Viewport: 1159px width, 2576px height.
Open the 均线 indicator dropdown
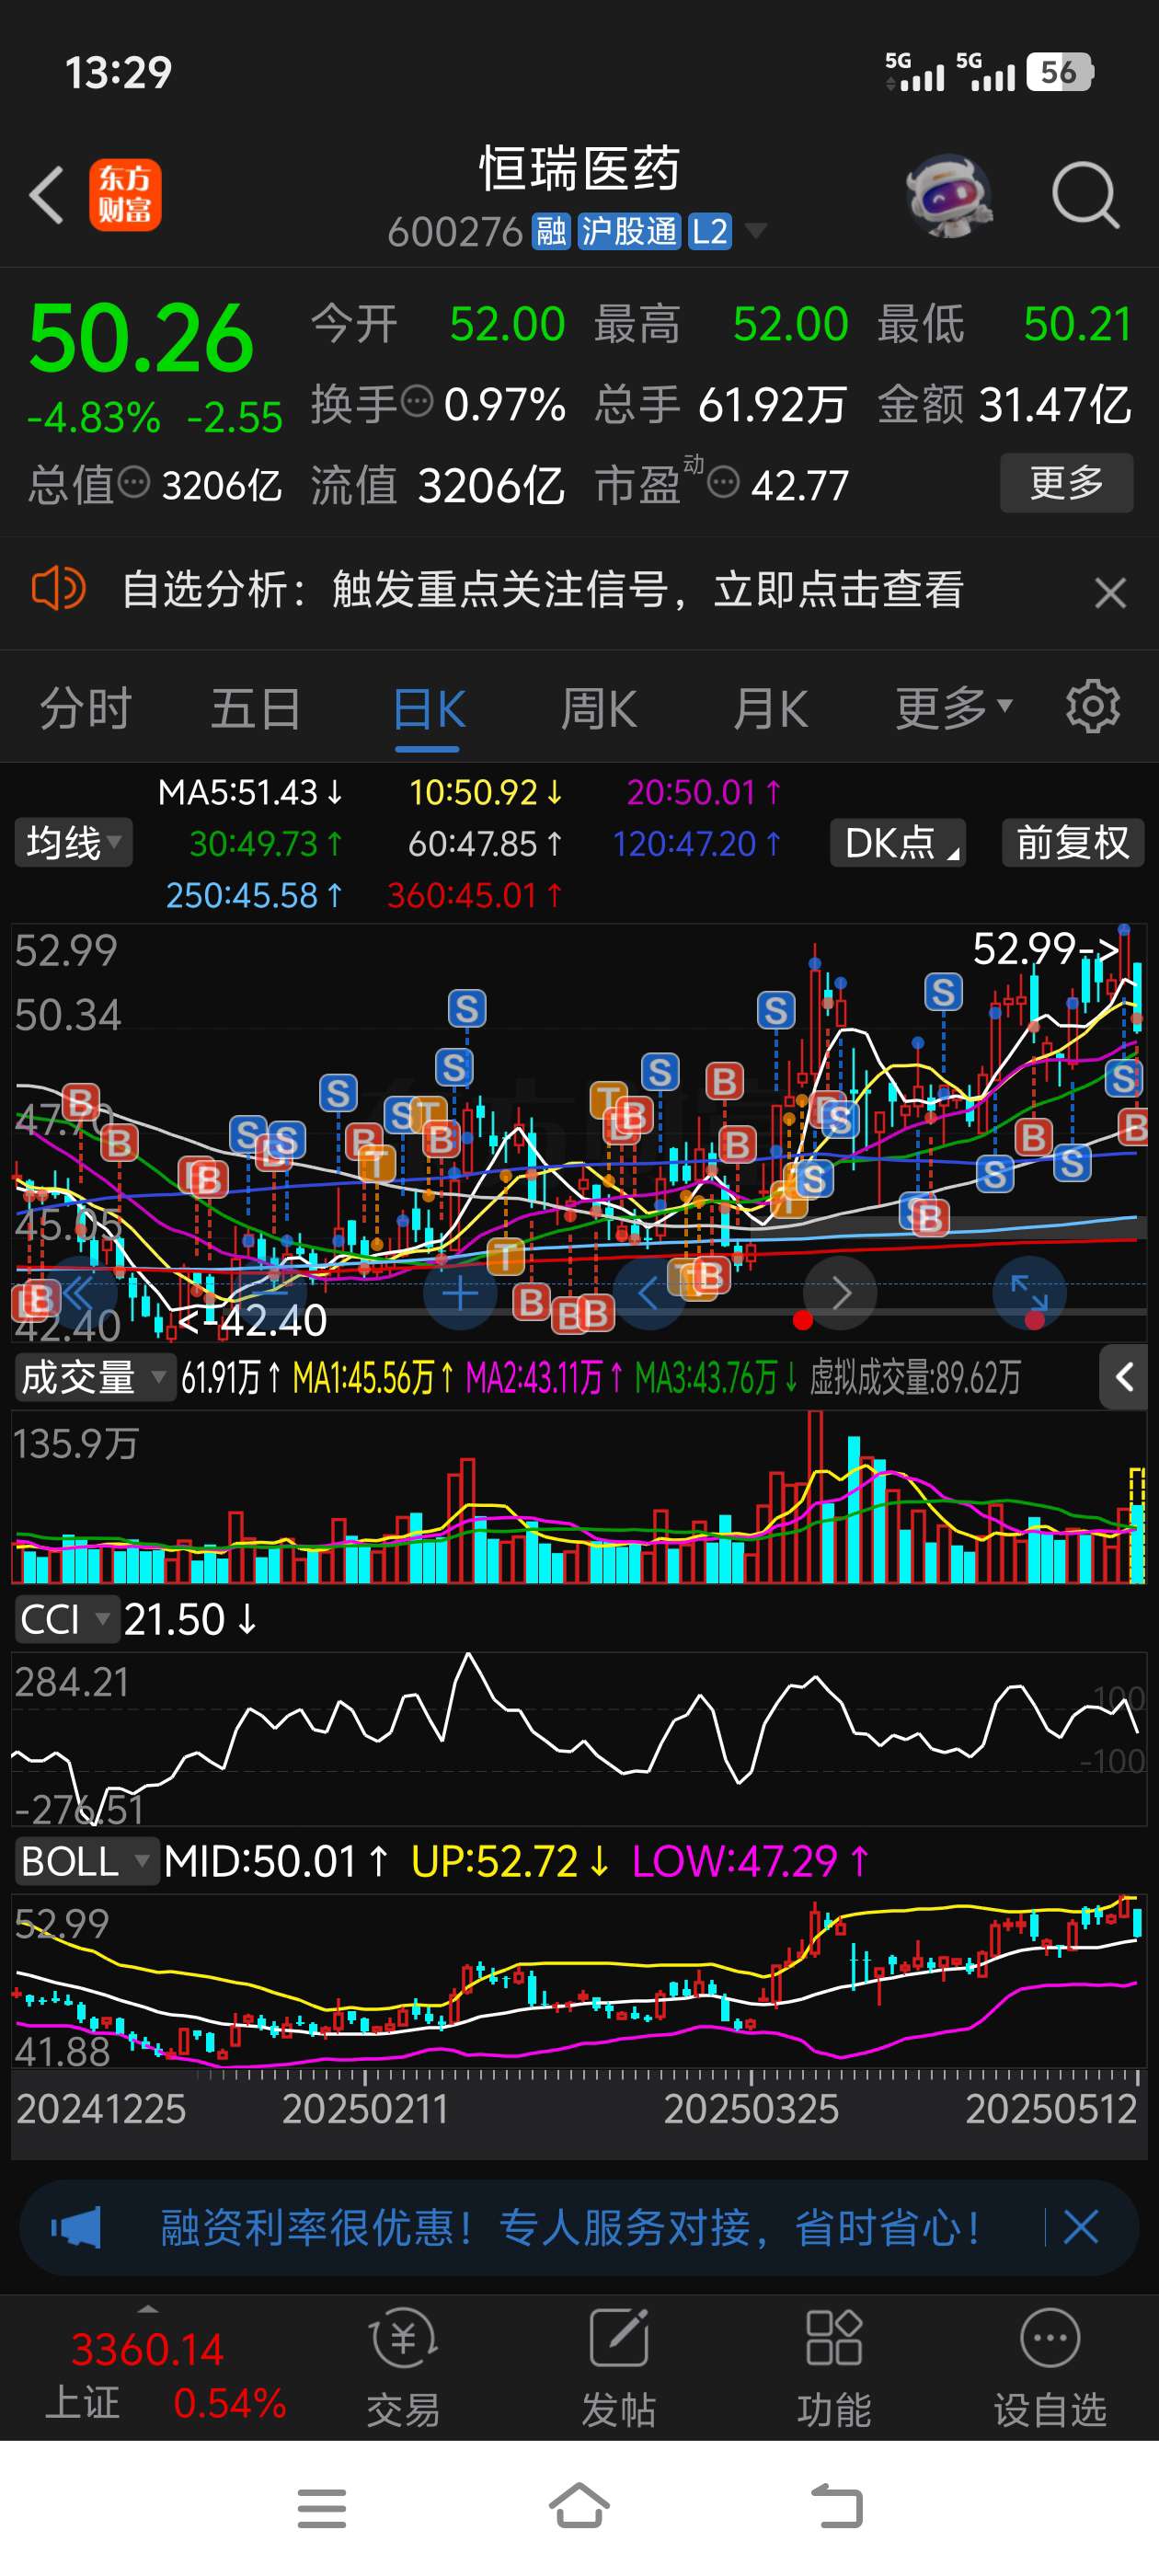tap(73, 843)
